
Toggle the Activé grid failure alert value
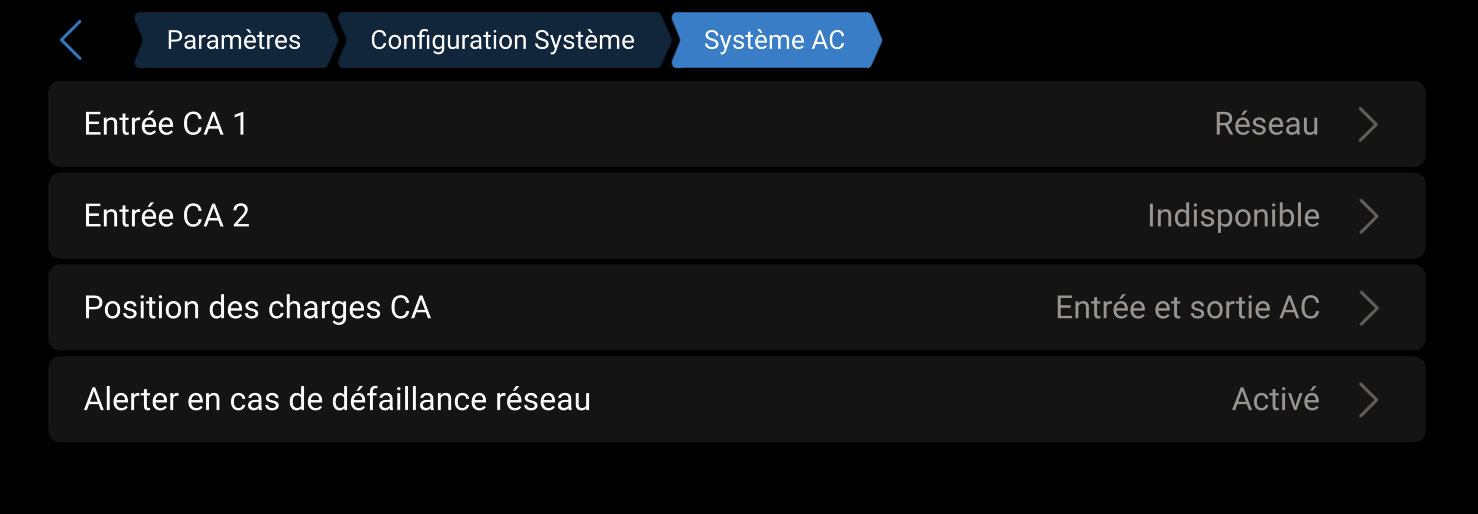(1275, 400)
